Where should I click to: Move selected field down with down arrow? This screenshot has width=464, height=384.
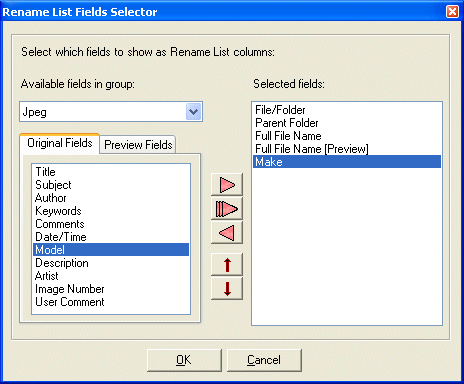pyautogui.click(x=227, y=289)
